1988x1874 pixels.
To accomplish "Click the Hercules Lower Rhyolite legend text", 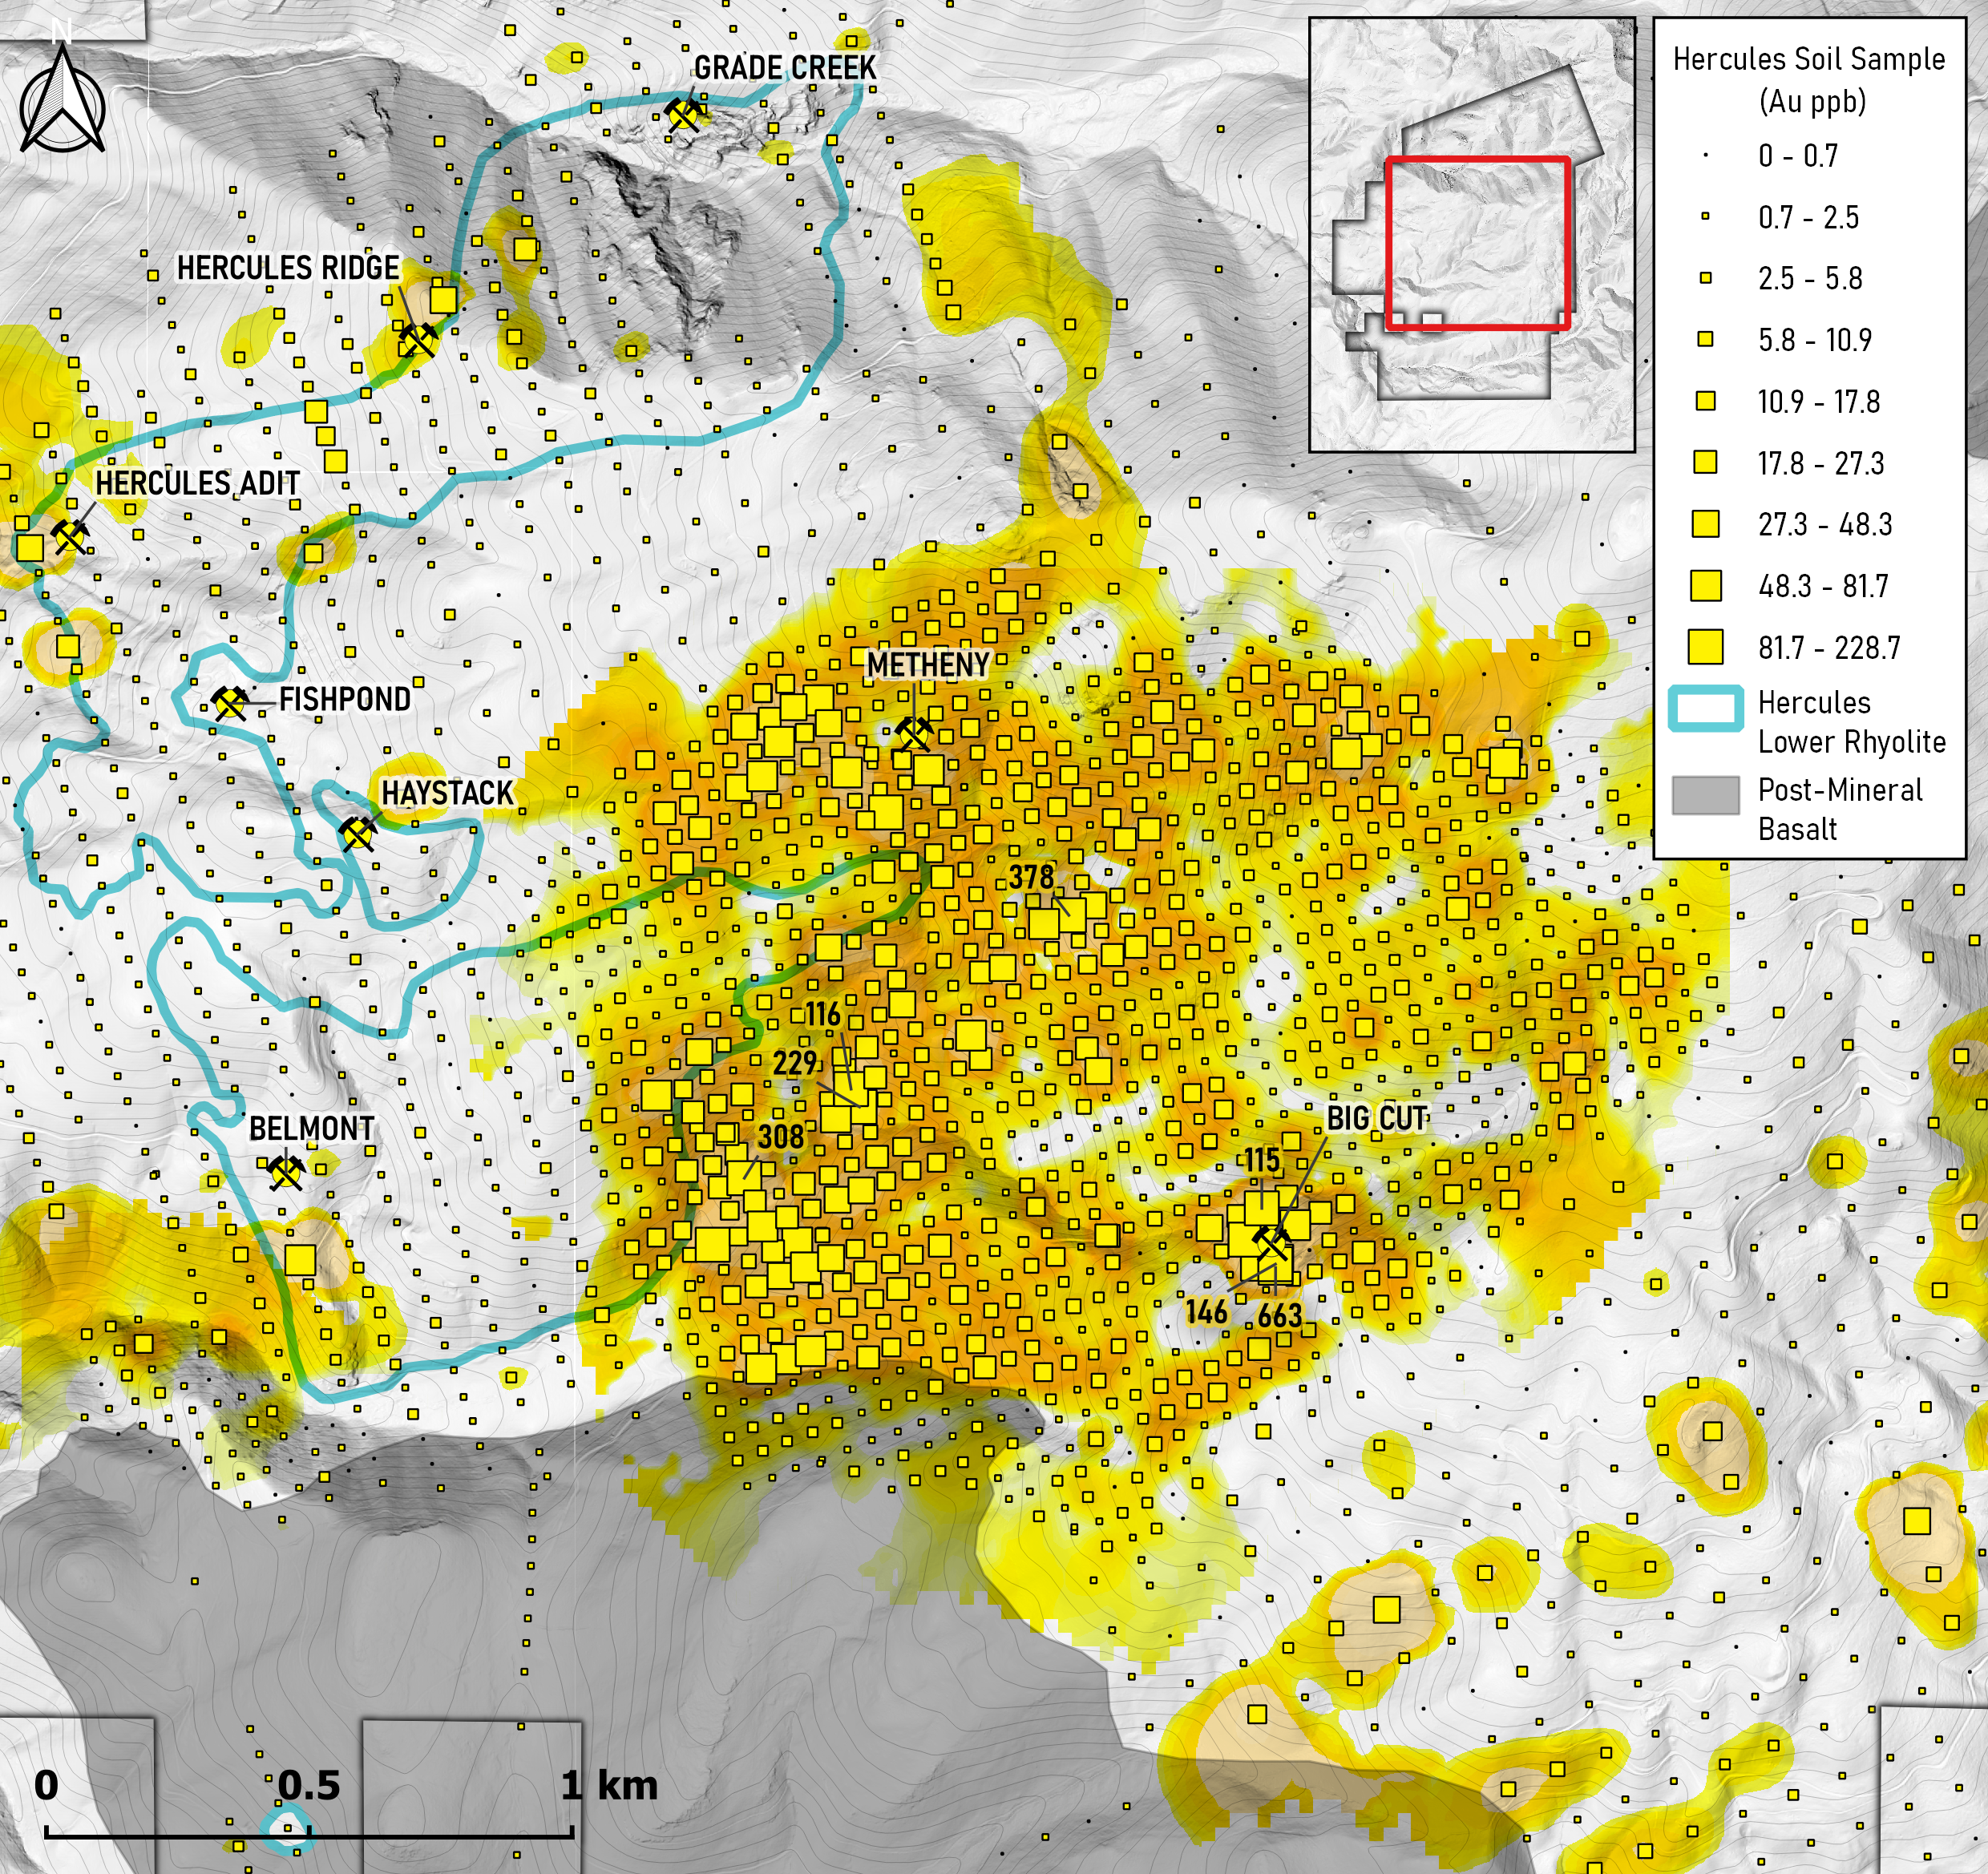I will click(x=1852, y=721).
